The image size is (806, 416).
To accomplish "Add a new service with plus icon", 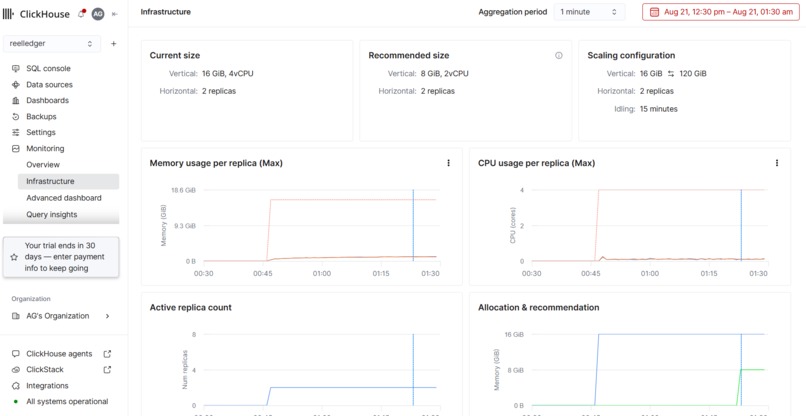I will click(114, 44).
